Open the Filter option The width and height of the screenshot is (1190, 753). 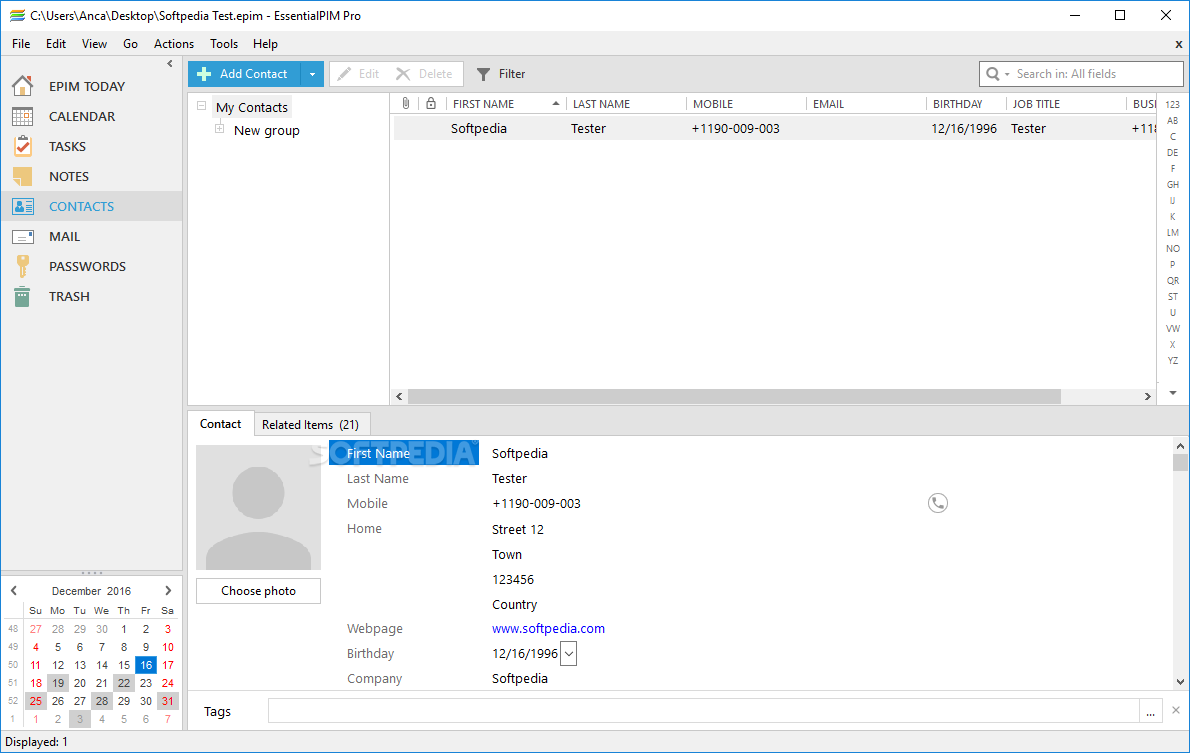[x=501, y=74]
